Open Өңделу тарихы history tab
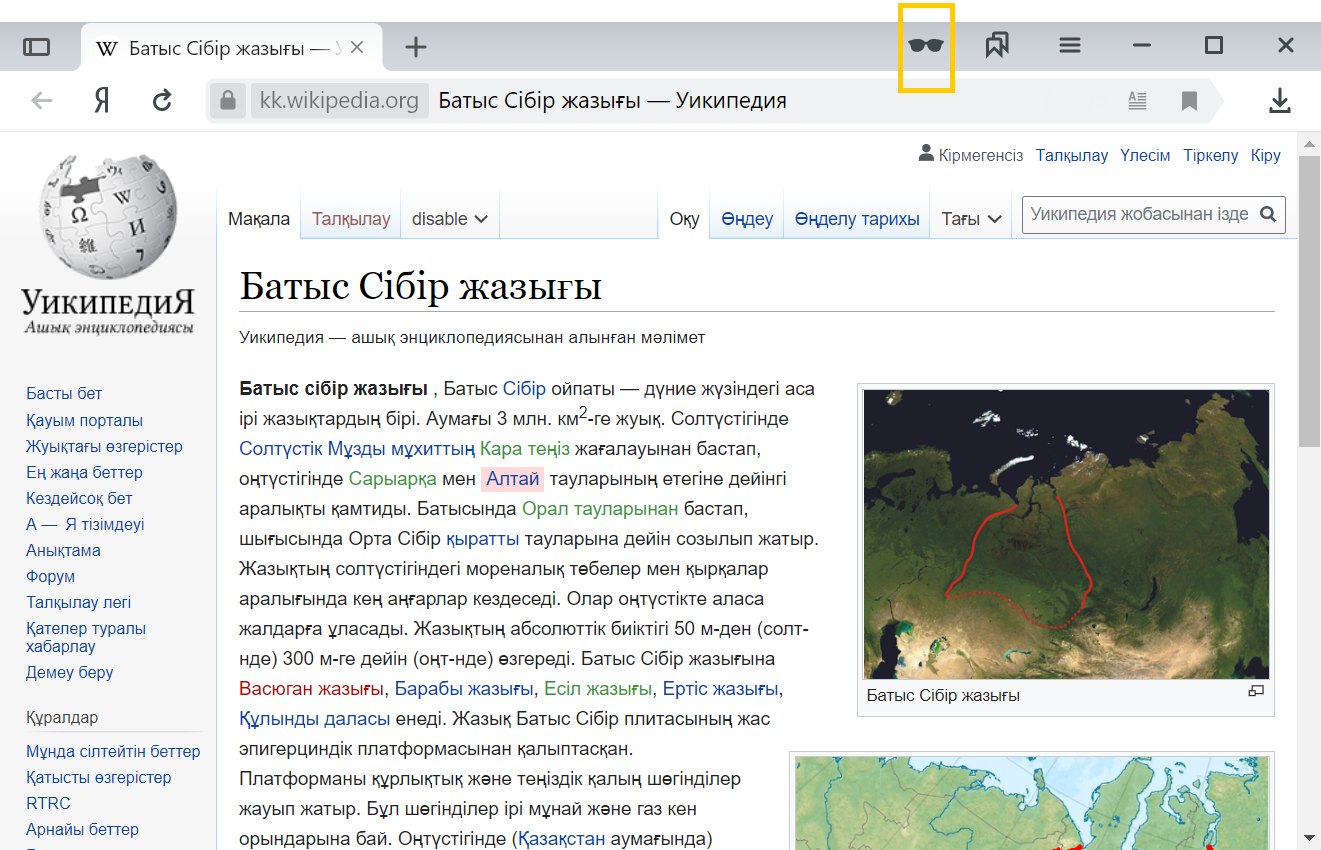The height and width of the screenshot is (850, 1321). tap(857, 219)
